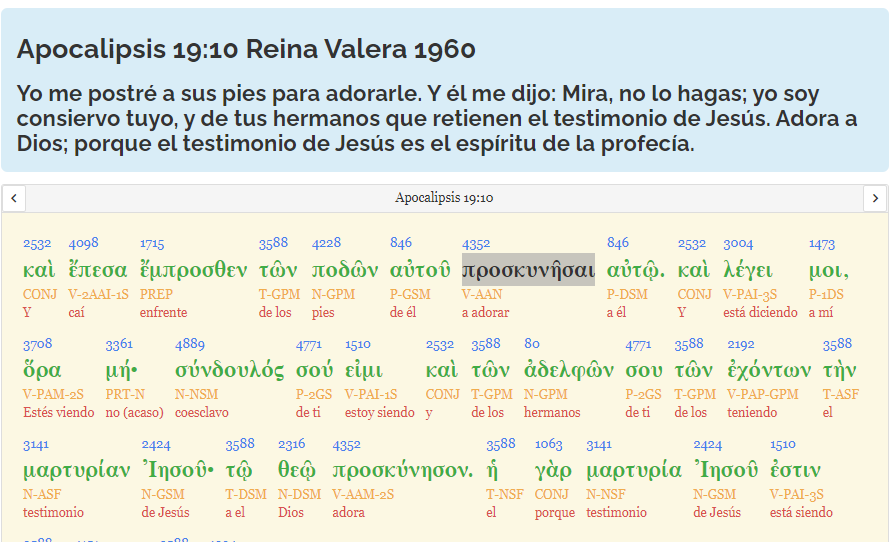Open Strong number 1063 link
The width and height of the screenshot is (889, 542).
click(x=548, y=444)
